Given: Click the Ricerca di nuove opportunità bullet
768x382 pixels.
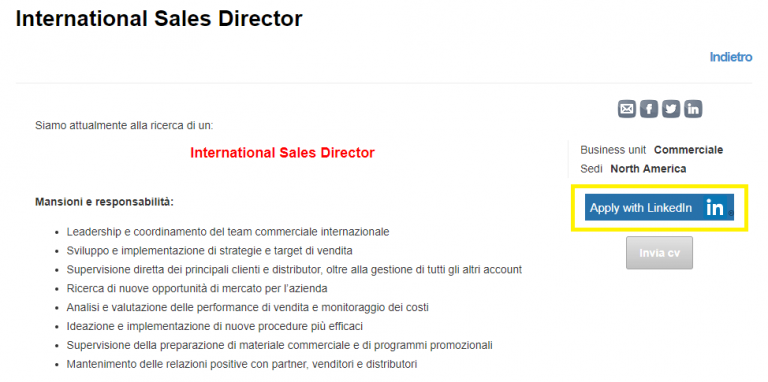Looking at the screenshot, I should click(x=197, y=288).
